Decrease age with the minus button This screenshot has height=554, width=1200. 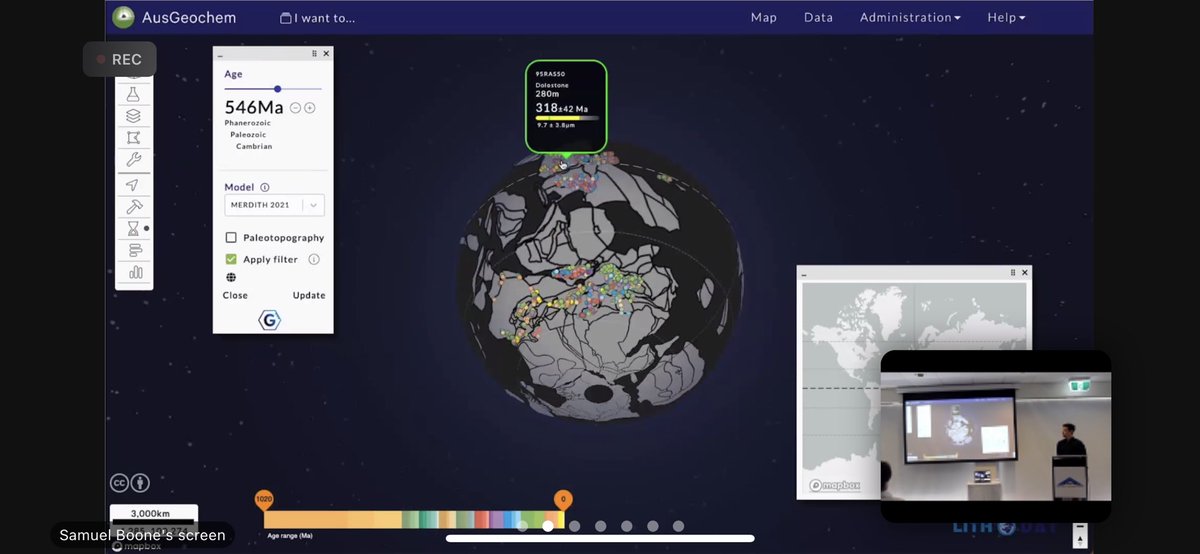(x=295, y=108)
